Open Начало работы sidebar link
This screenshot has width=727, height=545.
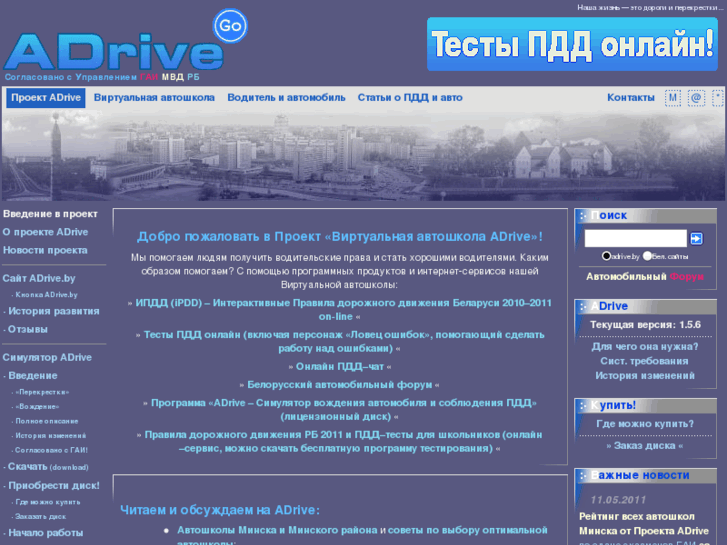coord(46,533)
